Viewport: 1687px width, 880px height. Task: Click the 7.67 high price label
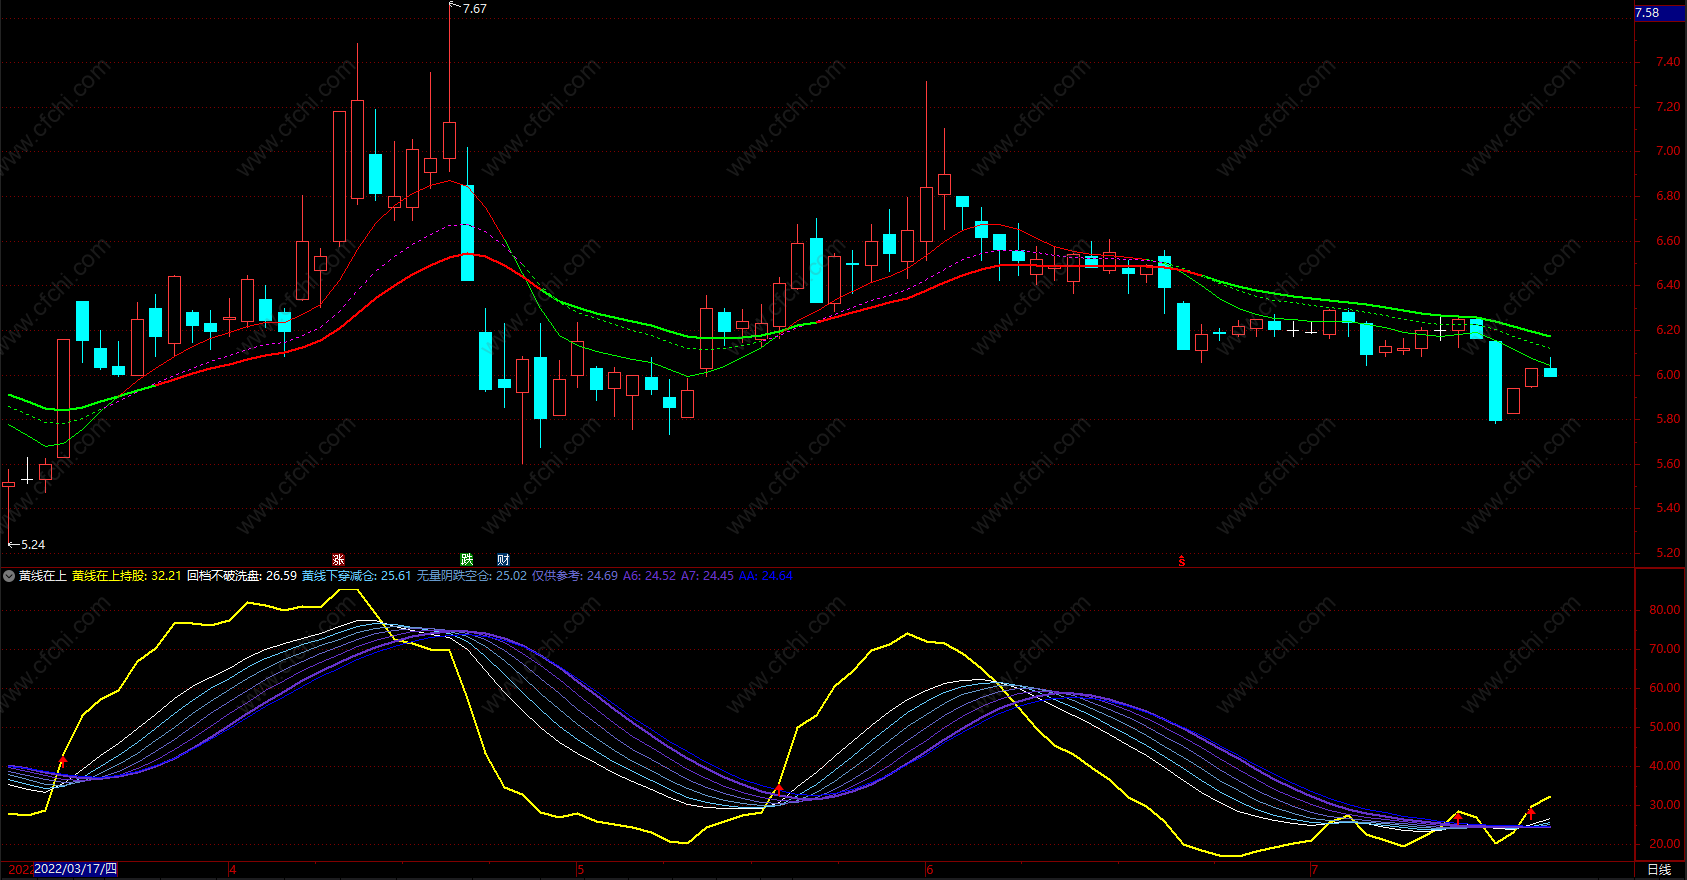point(475,9)
